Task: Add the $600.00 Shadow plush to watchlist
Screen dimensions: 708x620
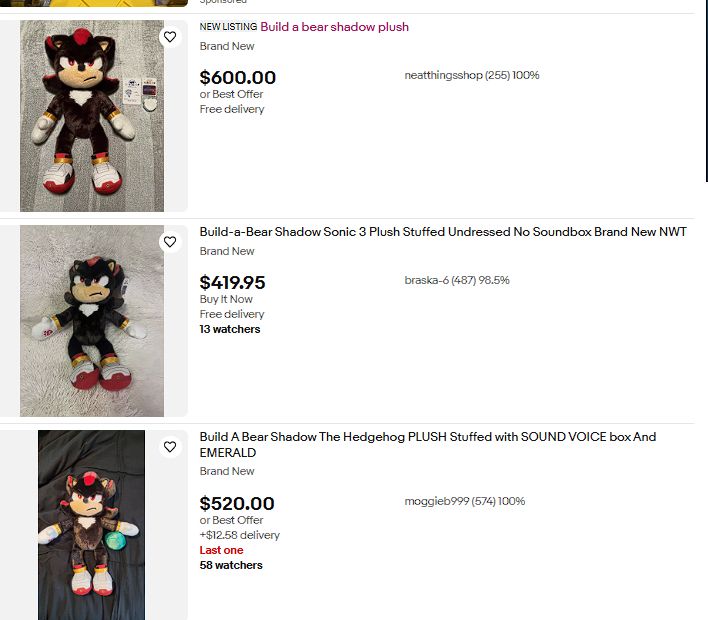Action: [170, 37]
